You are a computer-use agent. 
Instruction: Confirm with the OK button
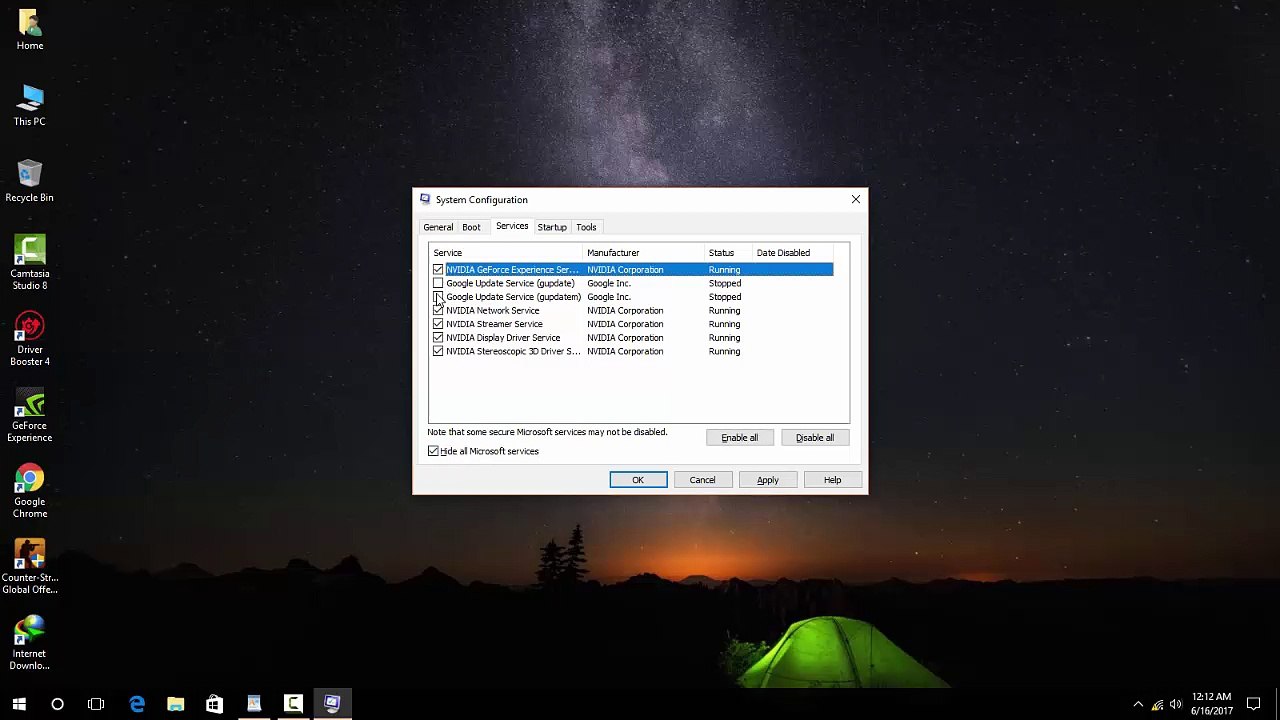coord(638,480)
